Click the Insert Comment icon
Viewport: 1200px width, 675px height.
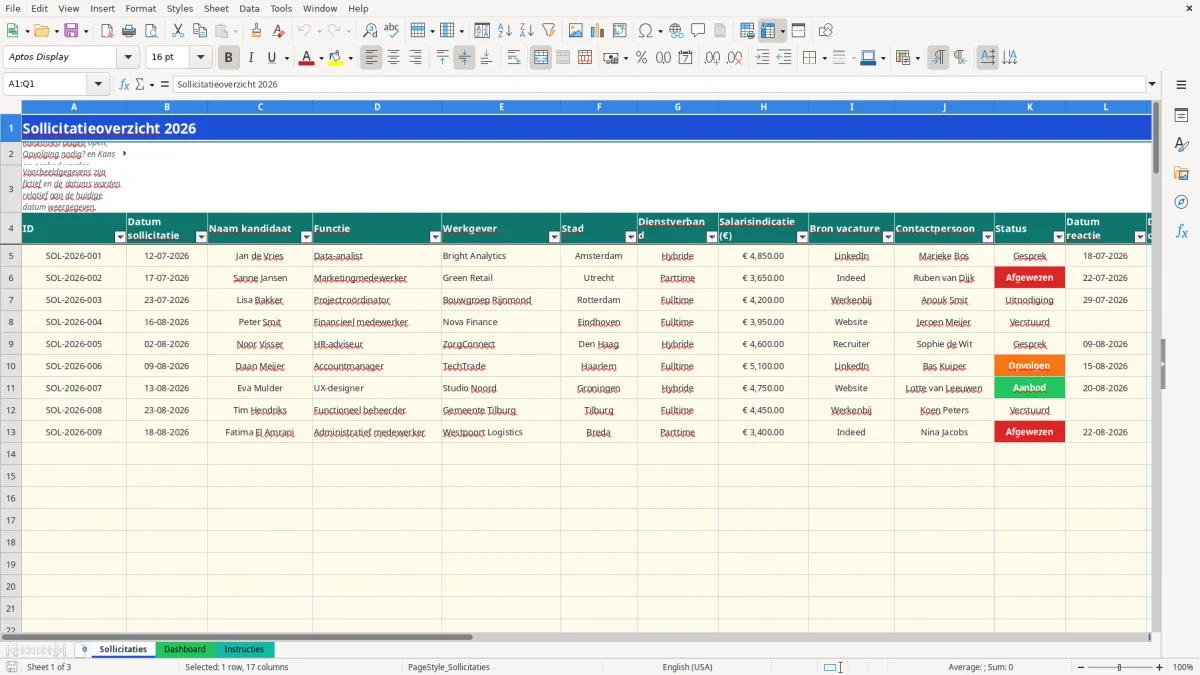(698, 31)
